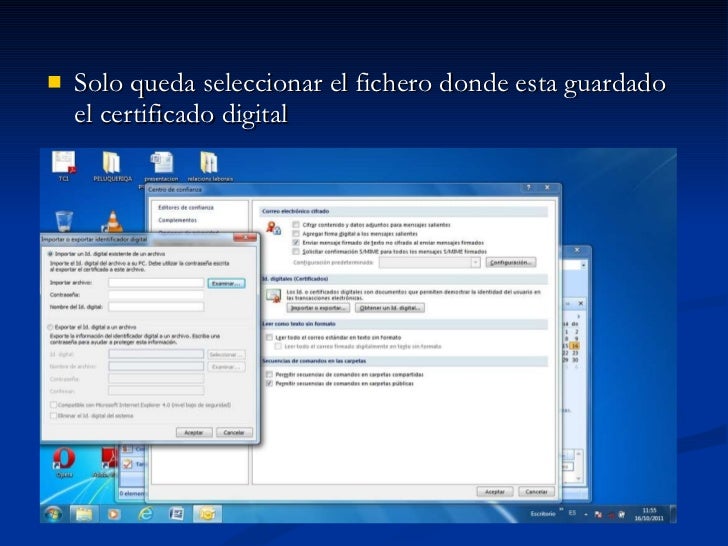Screen dimensions: 728x546
Task: Check 'Cifrar contenido y datos adjuntos' checkbox
Action: pyautogui.click(x=296, y=225)
